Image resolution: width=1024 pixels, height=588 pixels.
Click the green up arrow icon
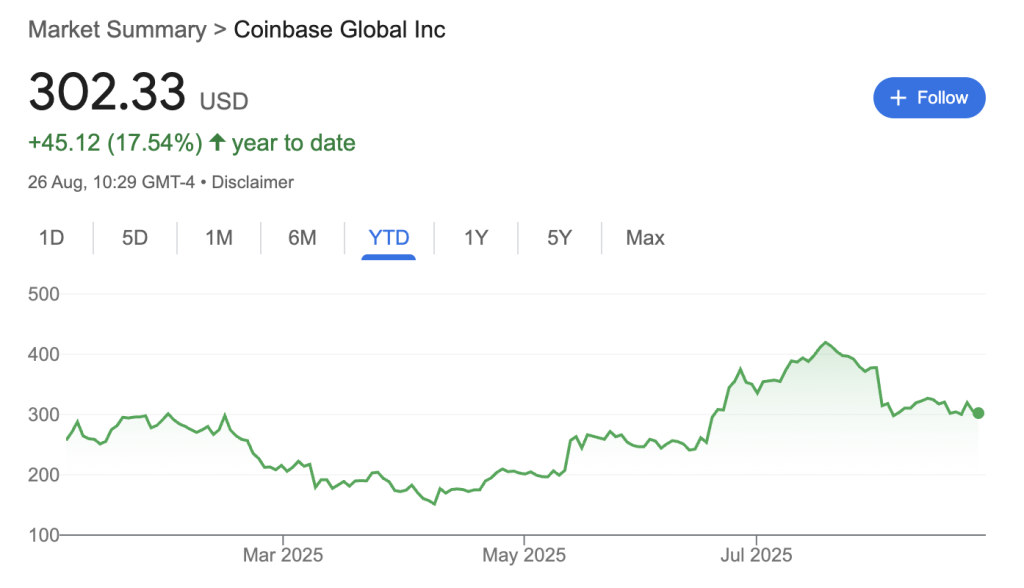tap(217, 142)
